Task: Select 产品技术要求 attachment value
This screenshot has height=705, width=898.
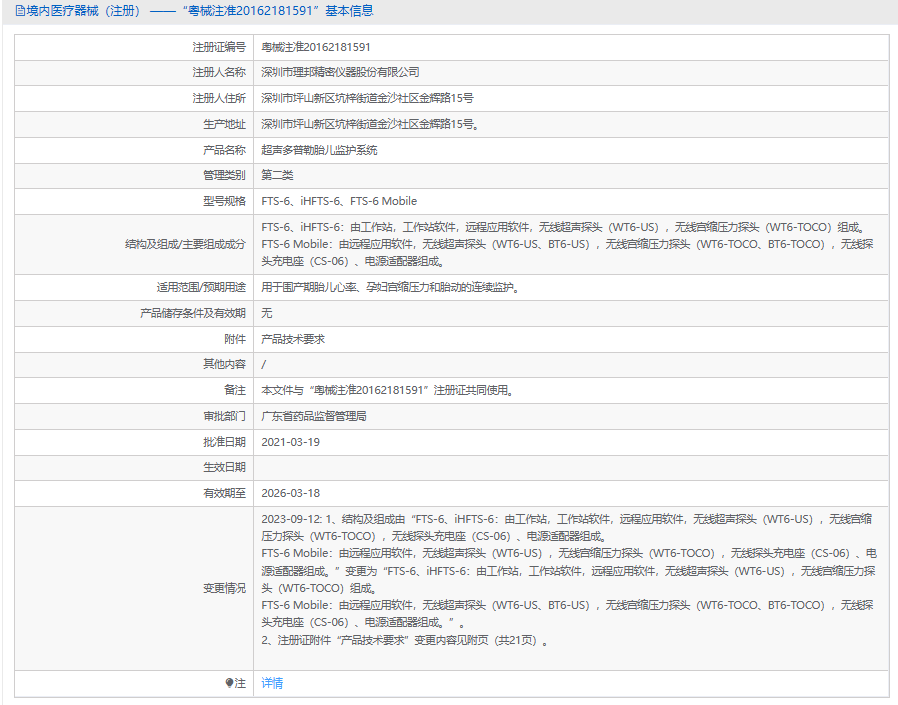Action: 293,339
